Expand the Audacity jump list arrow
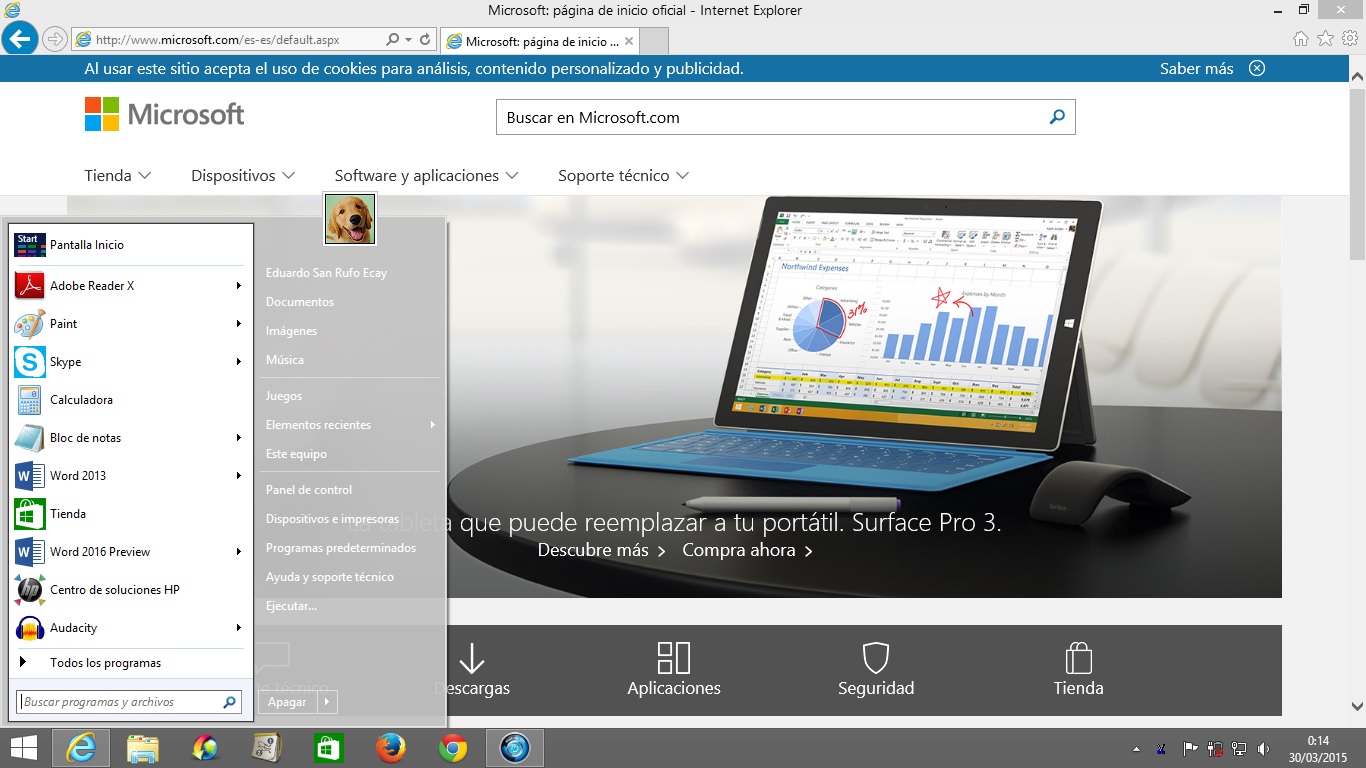 [x=239, y=628]
